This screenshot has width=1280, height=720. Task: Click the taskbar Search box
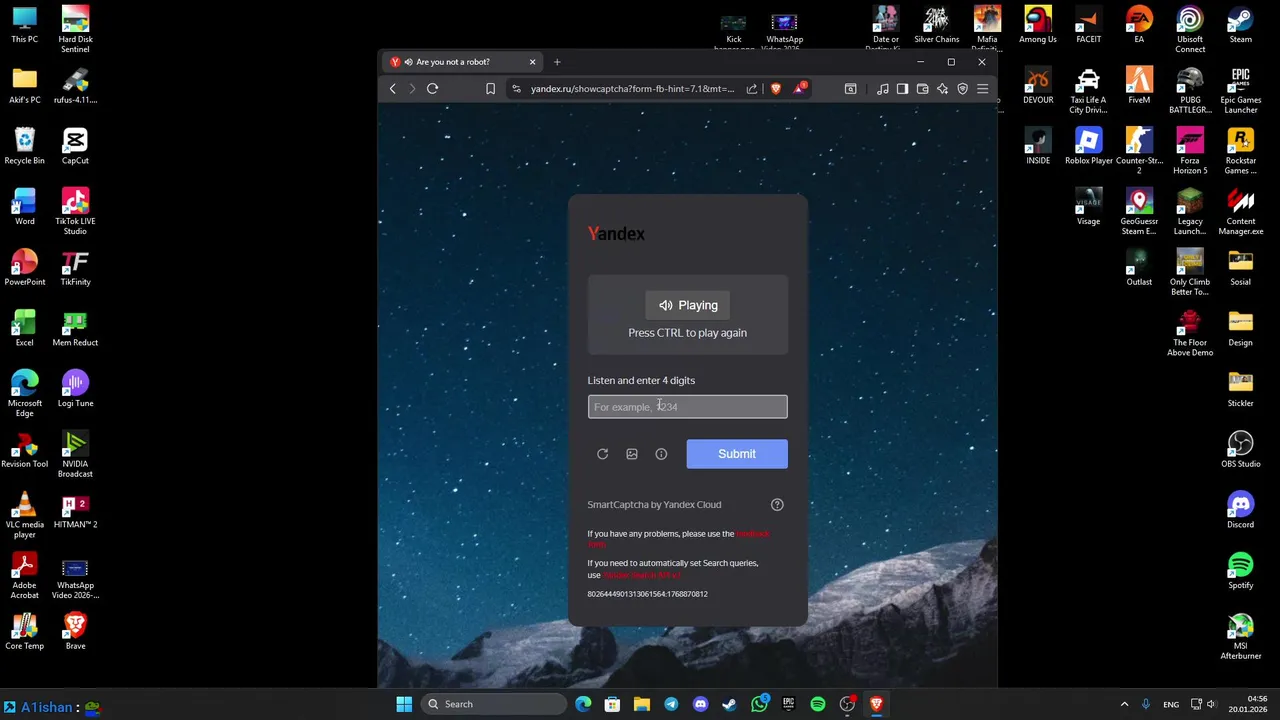point(495,704)
